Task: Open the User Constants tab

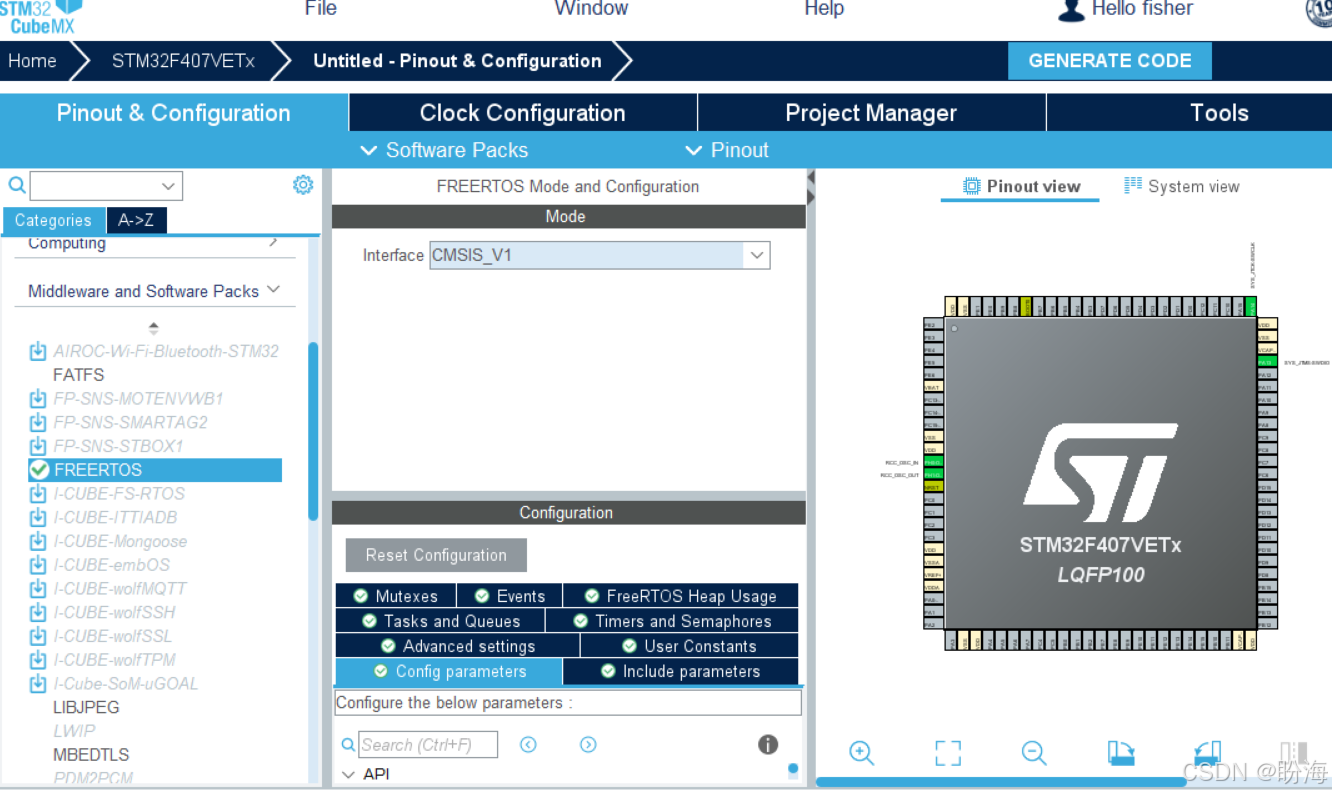Action: click(689, 646)
